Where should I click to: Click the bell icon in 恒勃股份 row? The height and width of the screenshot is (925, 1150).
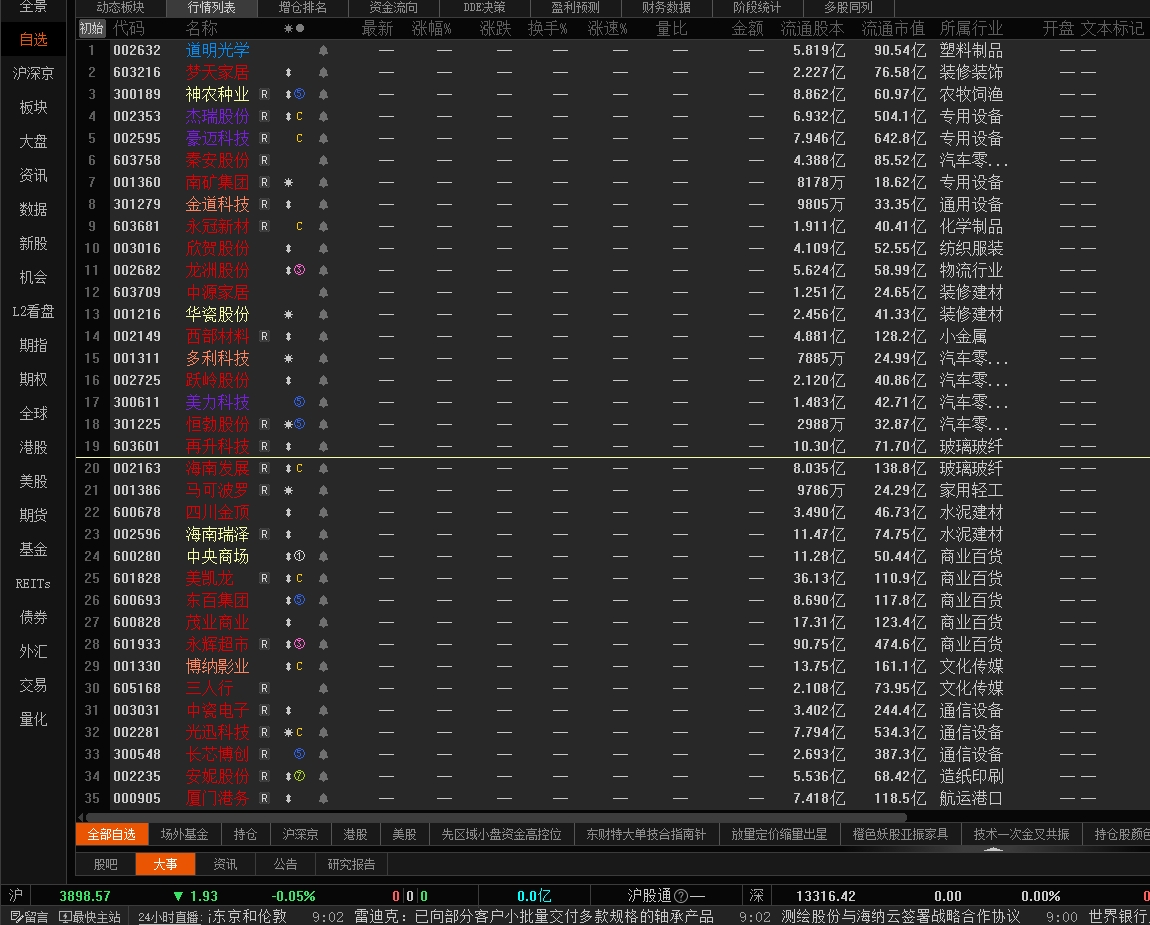click(x=323, y=425)
